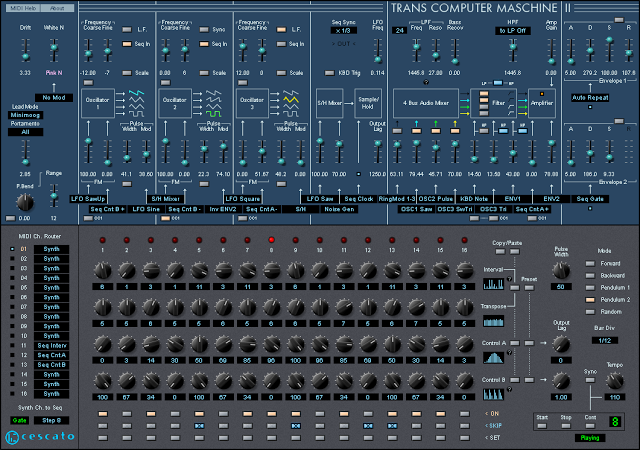Select Oscillator 3 yellow triangle waveform
The image size is (640, 450).
(291, 100)
